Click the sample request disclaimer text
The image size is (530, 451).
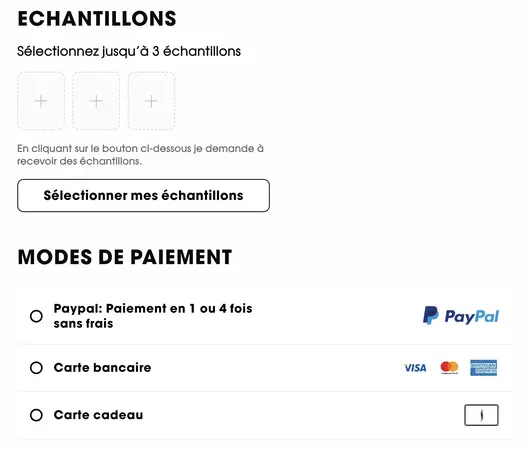tap(140, 155)
